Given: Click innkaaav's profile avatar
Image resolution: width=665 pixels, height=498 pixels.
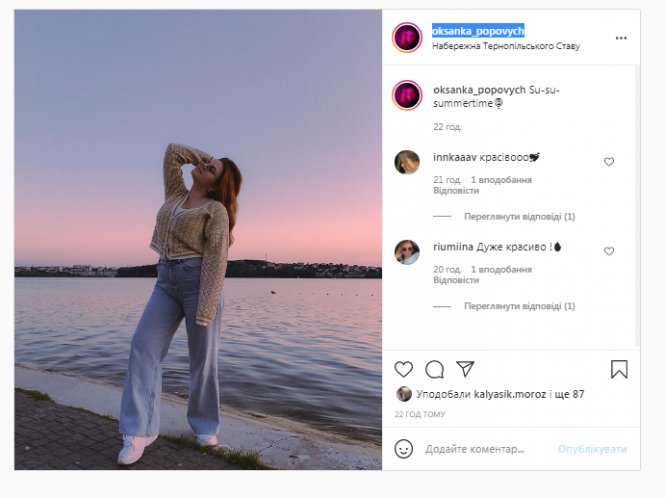Looking at the screenshot, I should (407, 162).
